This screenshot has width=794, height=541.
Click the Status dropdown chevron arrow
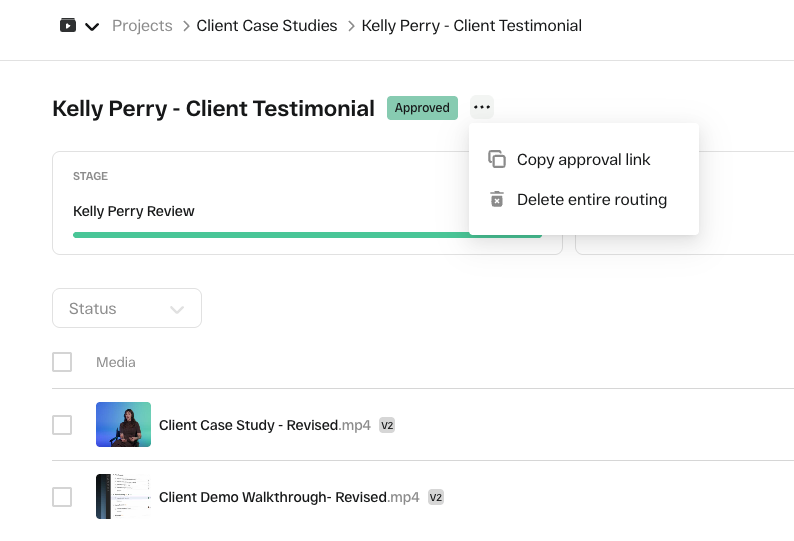(177, 310)
